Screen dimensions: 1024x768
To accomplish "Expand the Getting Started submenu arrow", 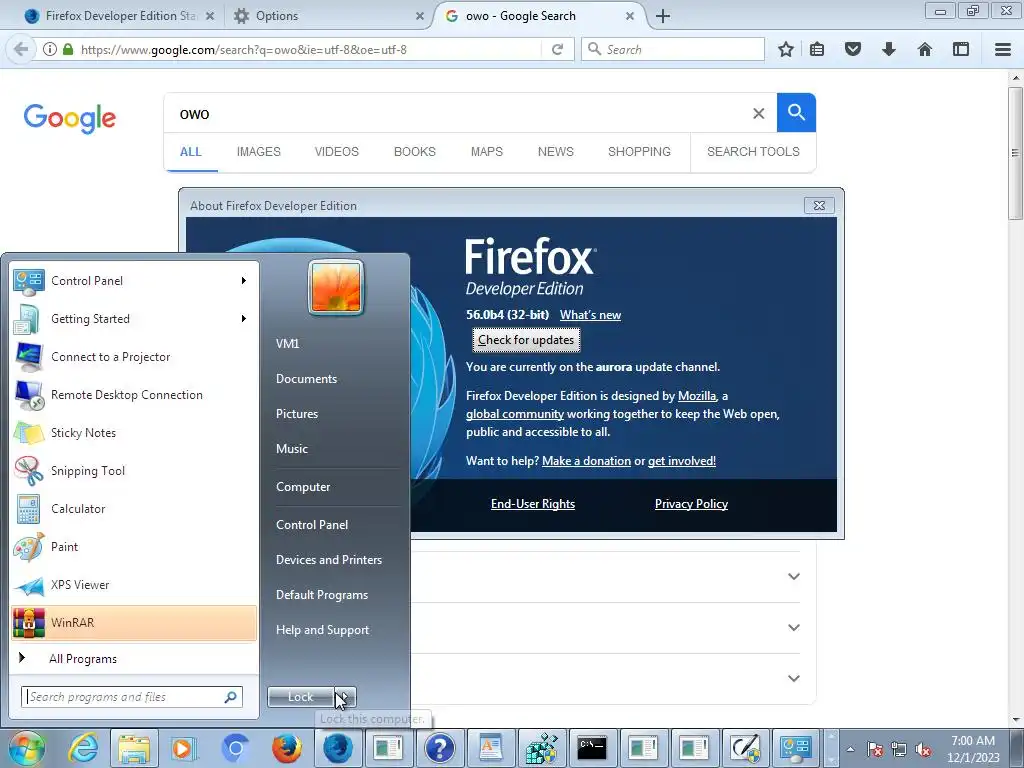I will (x=244, y=319).
